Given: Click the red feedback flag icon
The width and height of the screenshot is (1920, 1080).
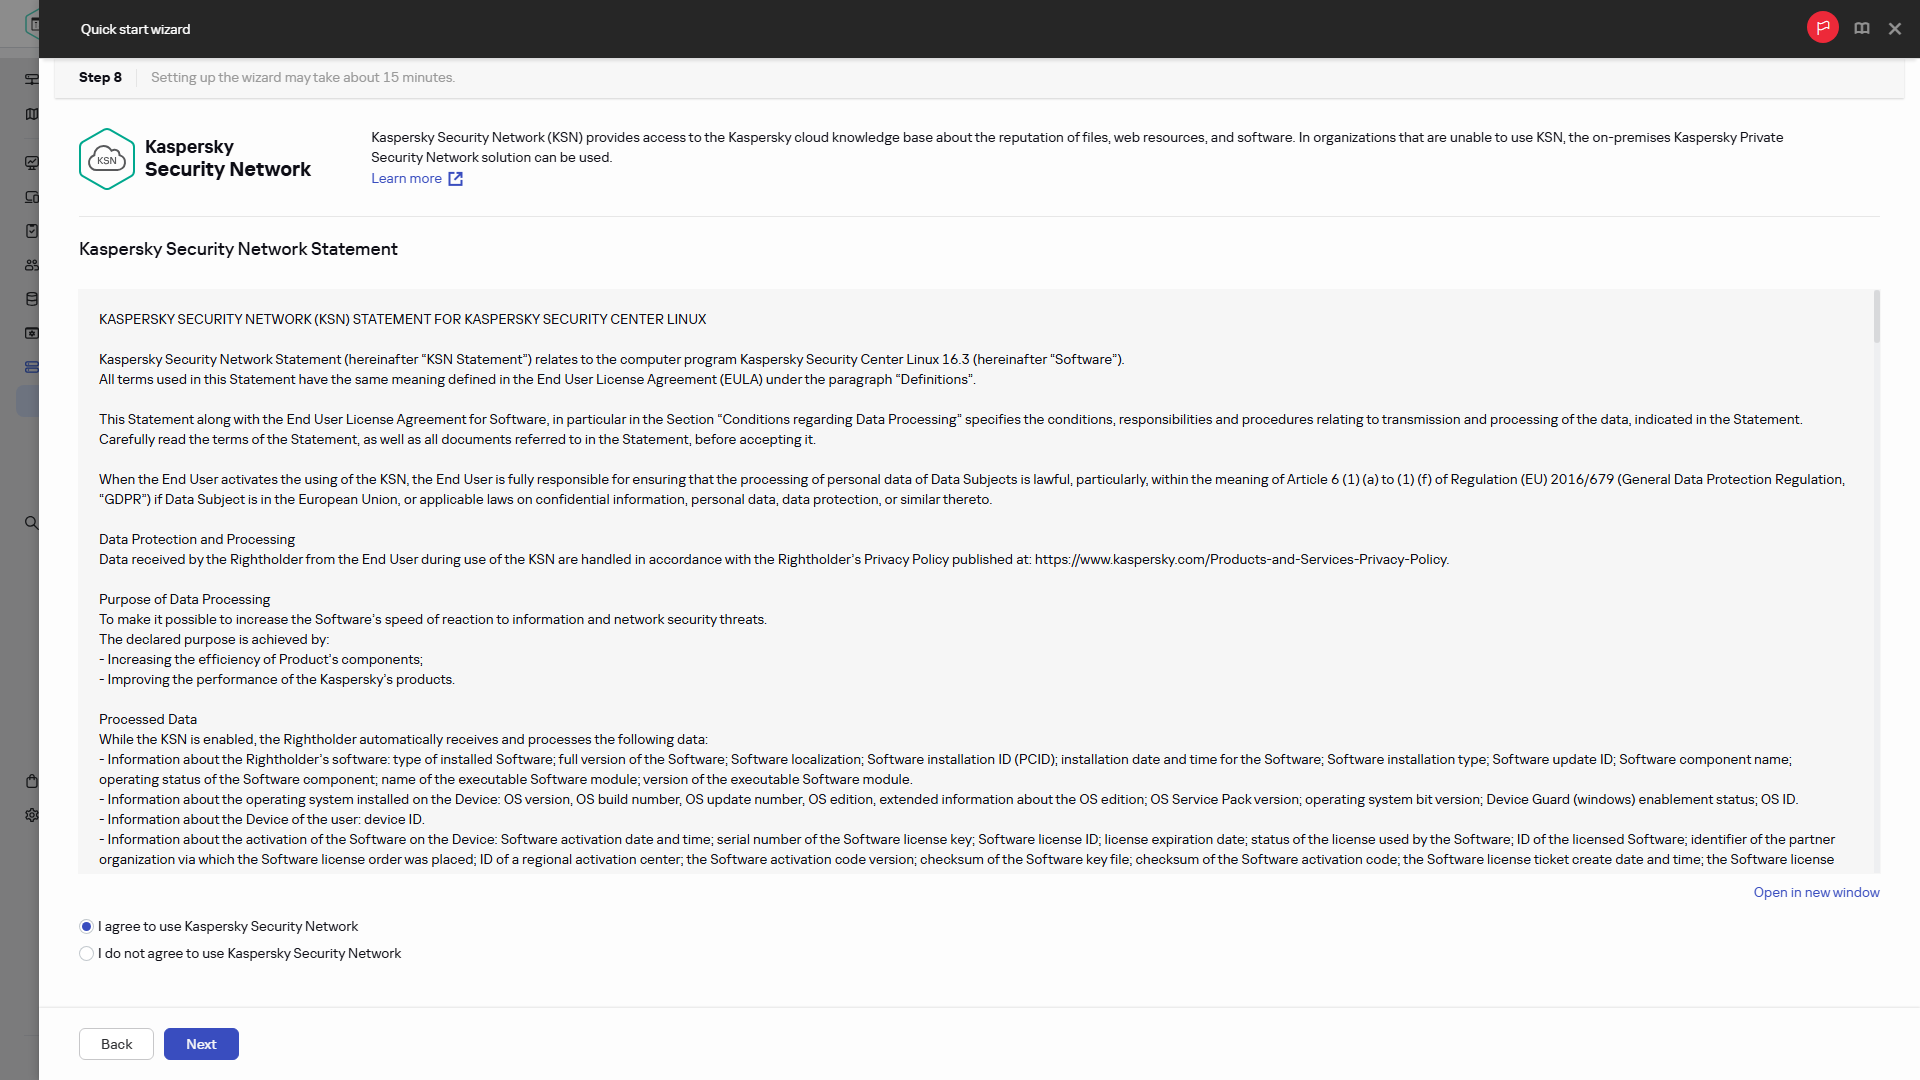Looking at the screenshot, I should pyautogui.click(x=1822, y=28).
